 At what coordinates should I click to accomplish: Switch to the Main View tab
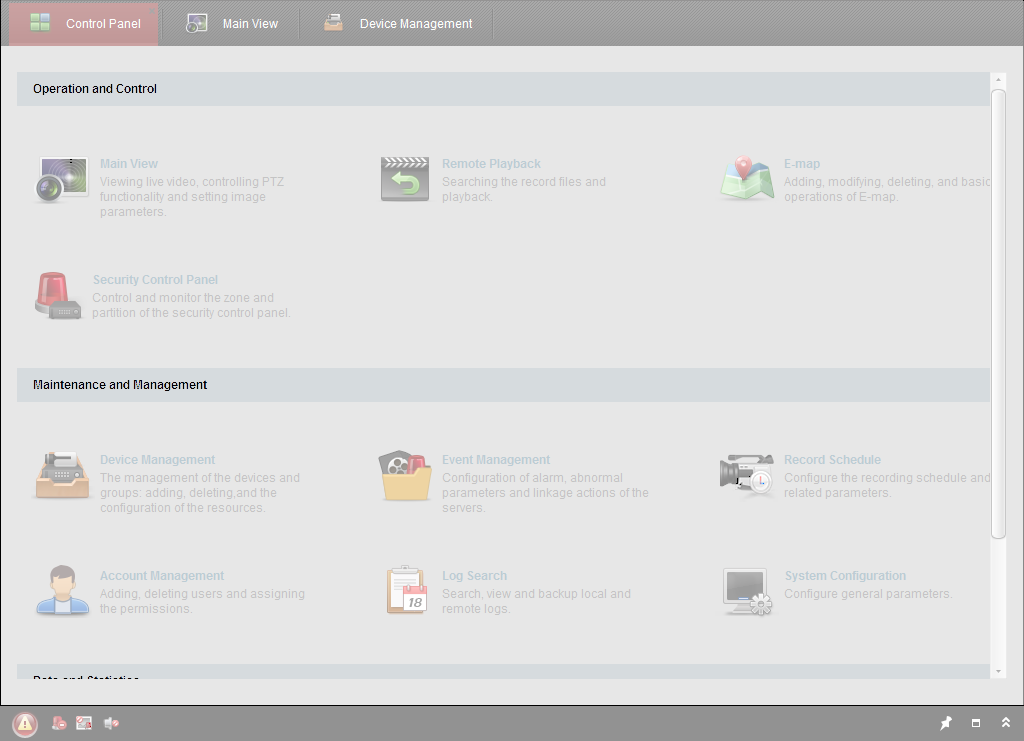(232, 24)
